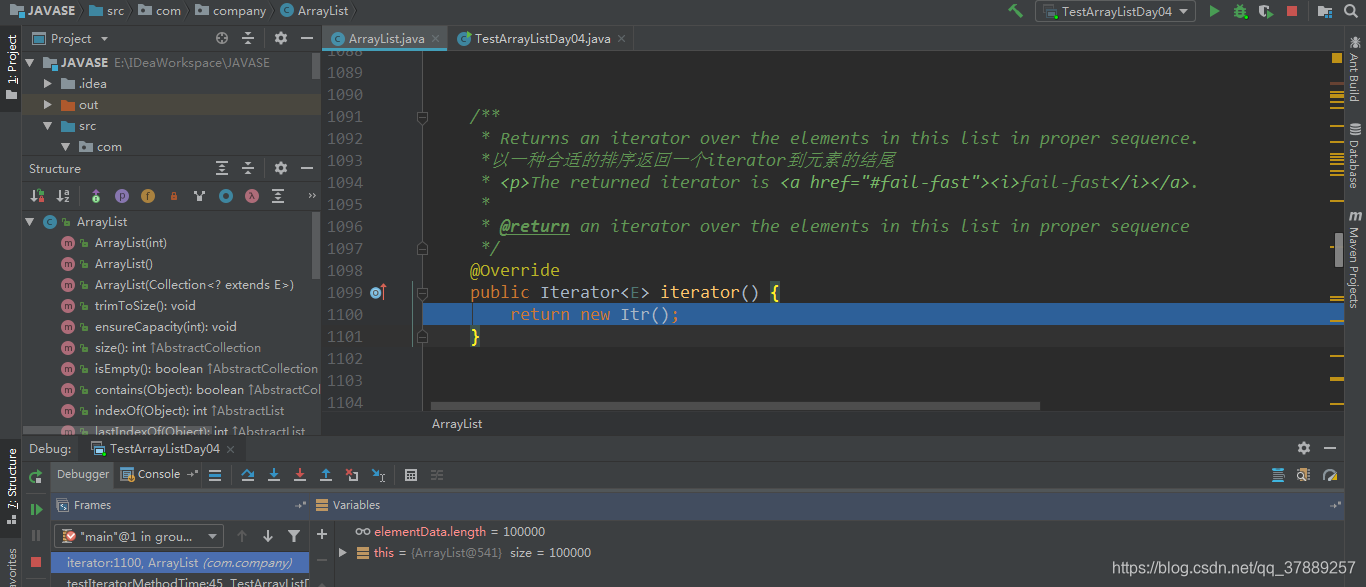This screenshot has height=587, width=1366.
Task: Open Structure panel settings gear
Action: (x=281, y=168)
